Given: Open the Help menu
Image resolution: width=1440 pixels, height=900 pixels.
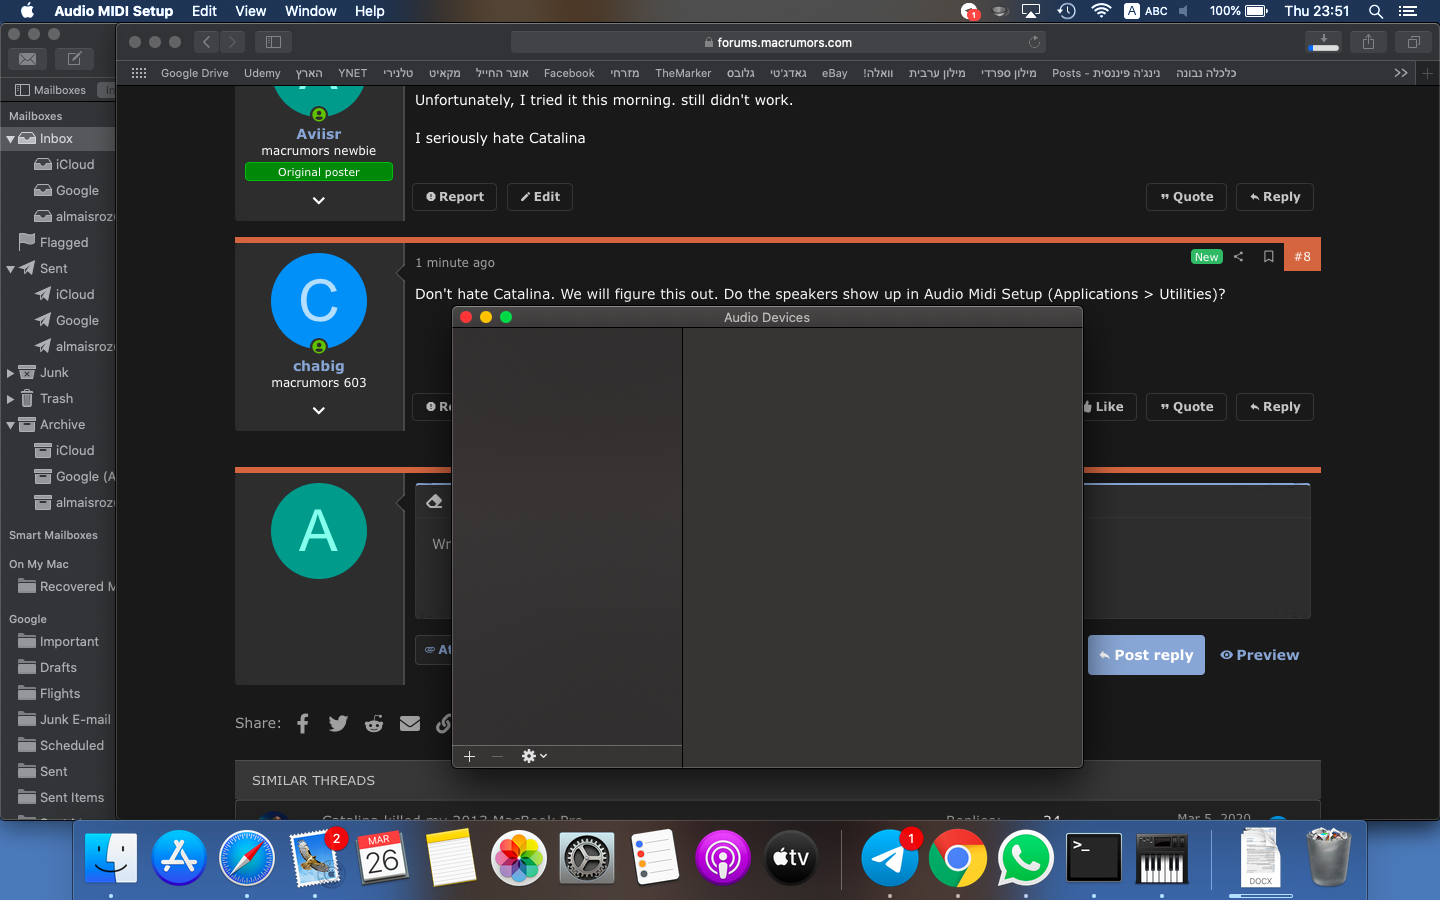Looking at the screenshot, I should [369, 11].
